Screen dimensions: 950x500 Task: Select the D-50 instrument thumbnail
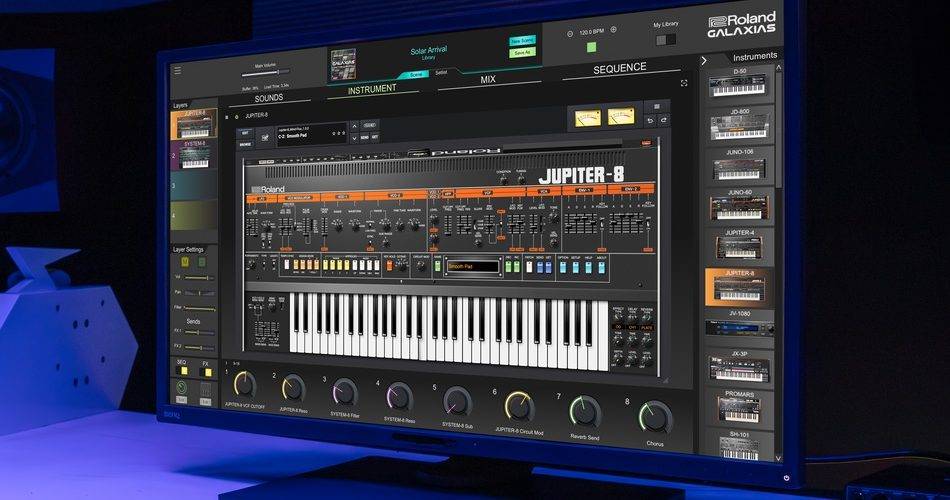click(737, 85)
